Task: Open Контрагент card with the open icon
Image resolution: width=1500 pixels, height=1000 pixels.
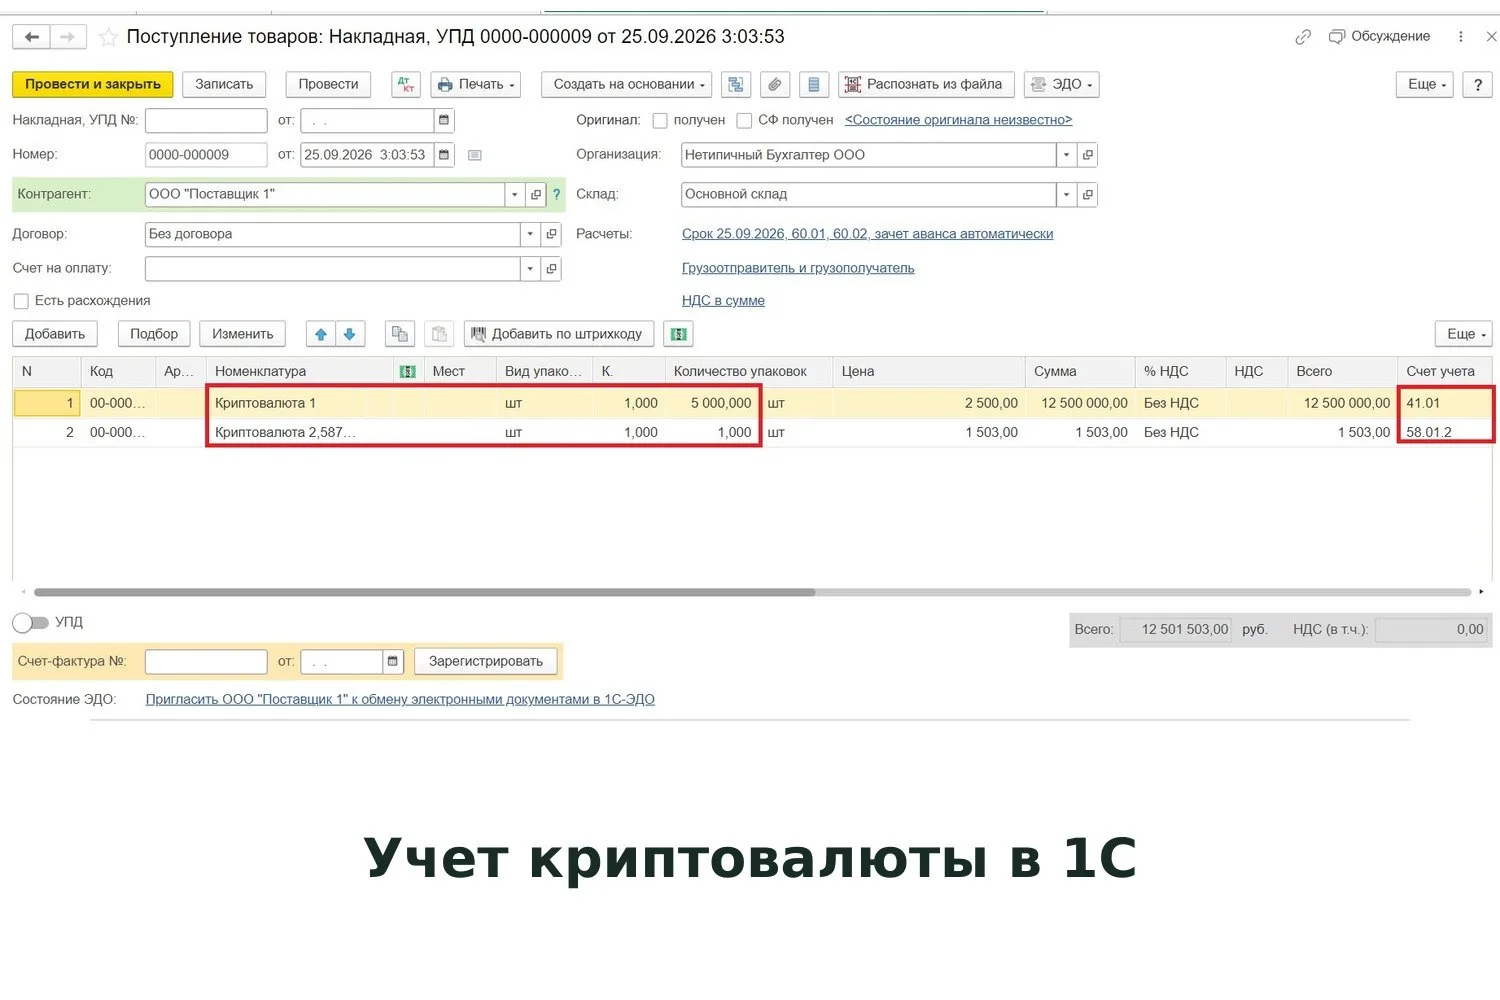Action: coord(536,195)
